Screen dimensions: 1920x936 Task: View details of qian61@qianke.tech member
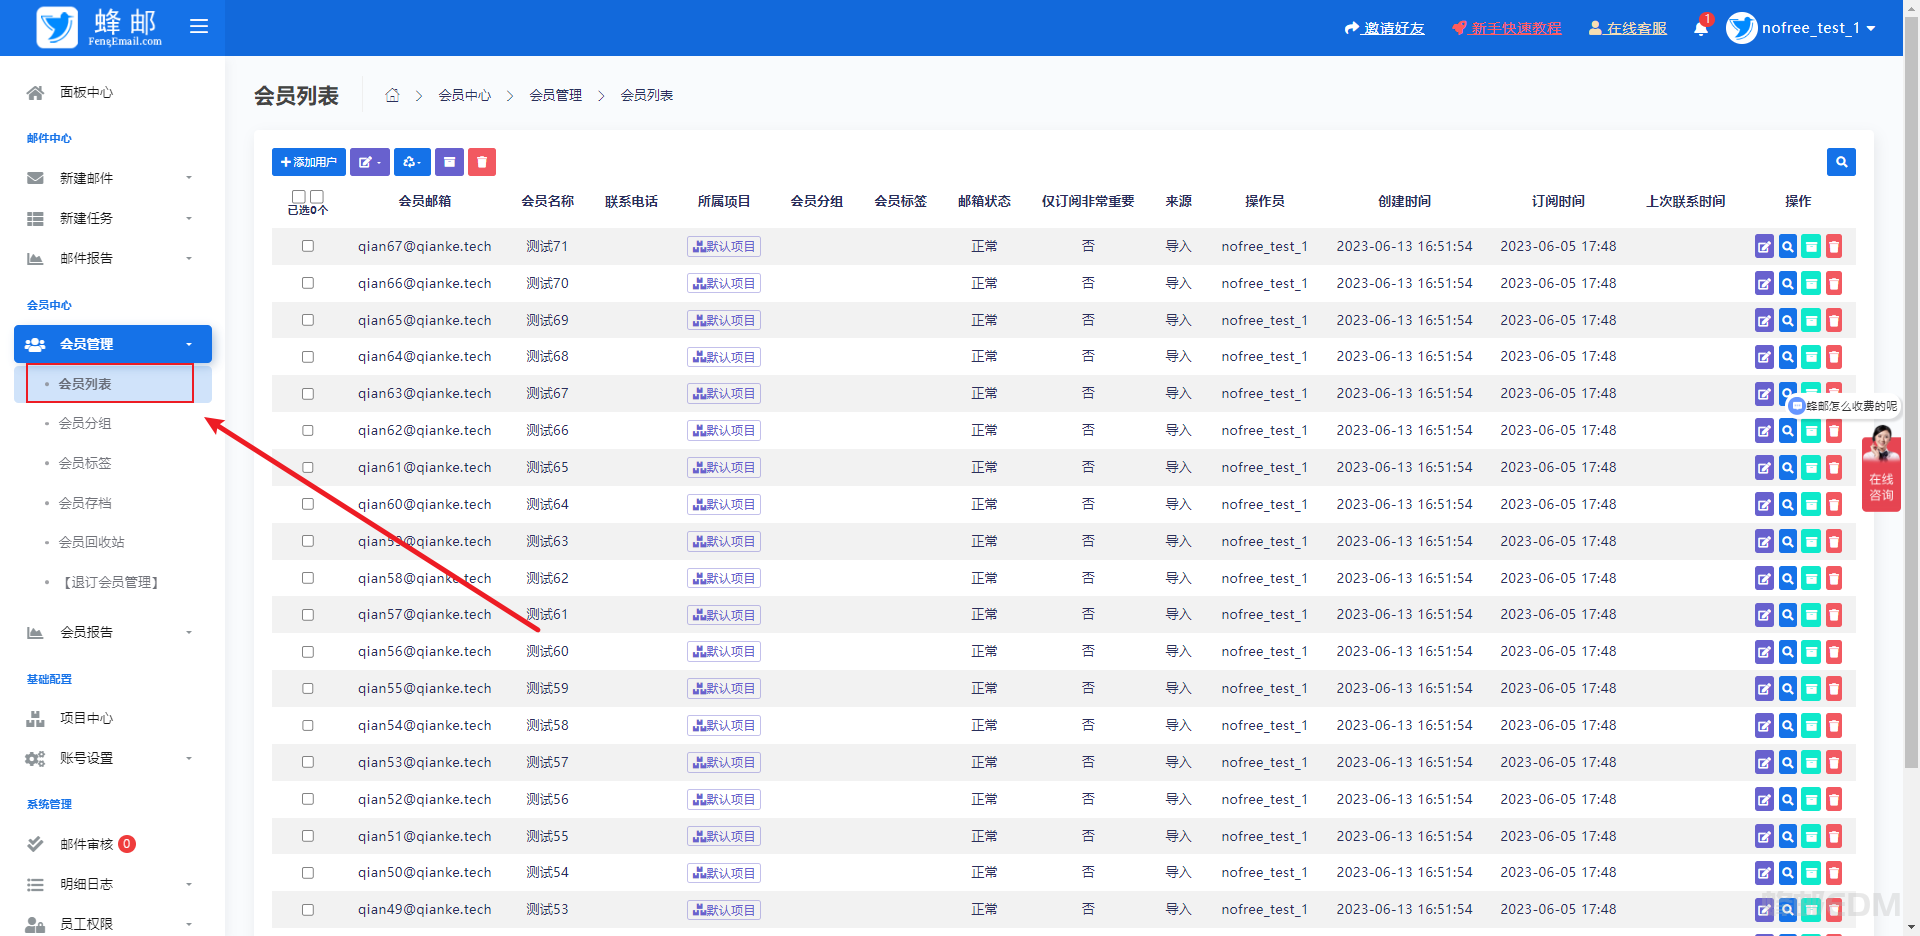click(1787, 468)
